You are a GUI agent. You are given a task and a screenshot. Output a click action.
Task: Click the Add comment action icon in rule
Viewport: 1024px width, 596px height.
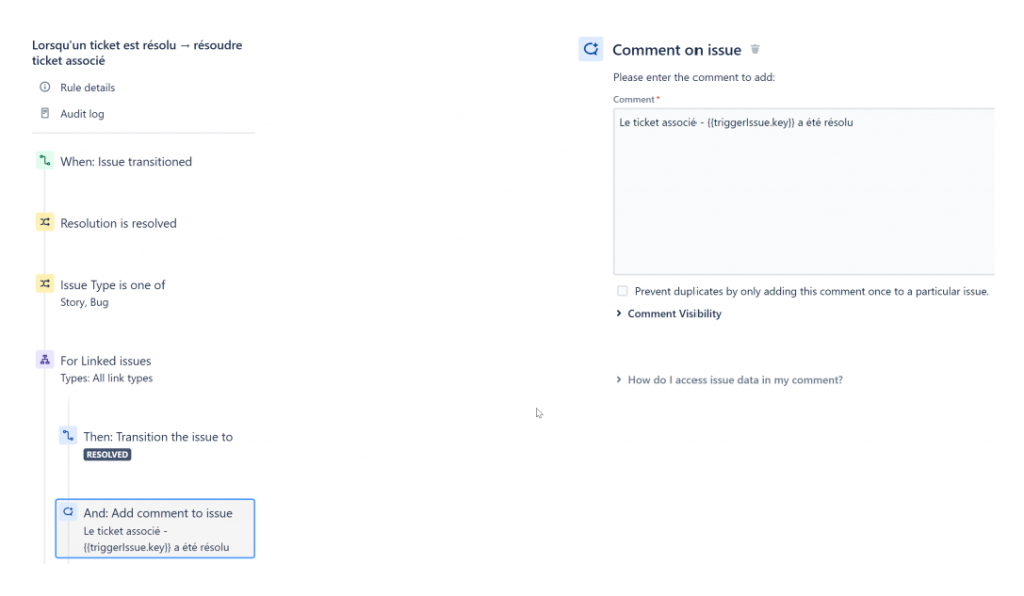(68, 512)
